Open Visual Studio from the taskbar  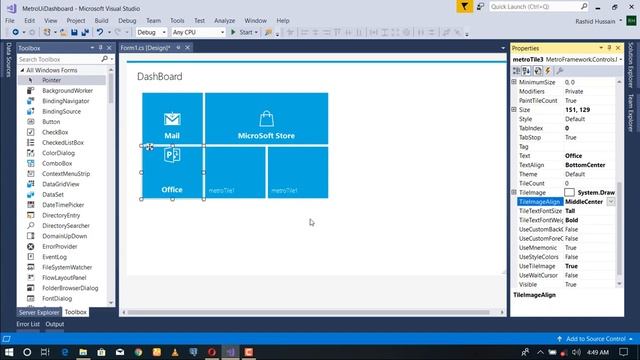pos(230,352)
